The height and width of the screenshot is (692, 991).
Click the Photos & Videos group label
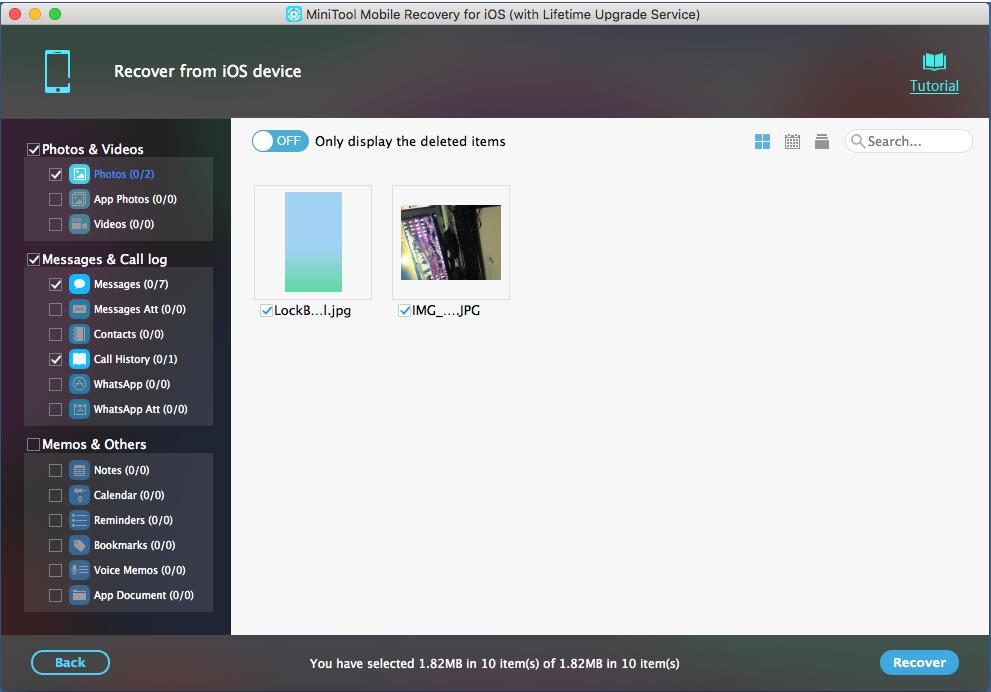tap(93, 149)
